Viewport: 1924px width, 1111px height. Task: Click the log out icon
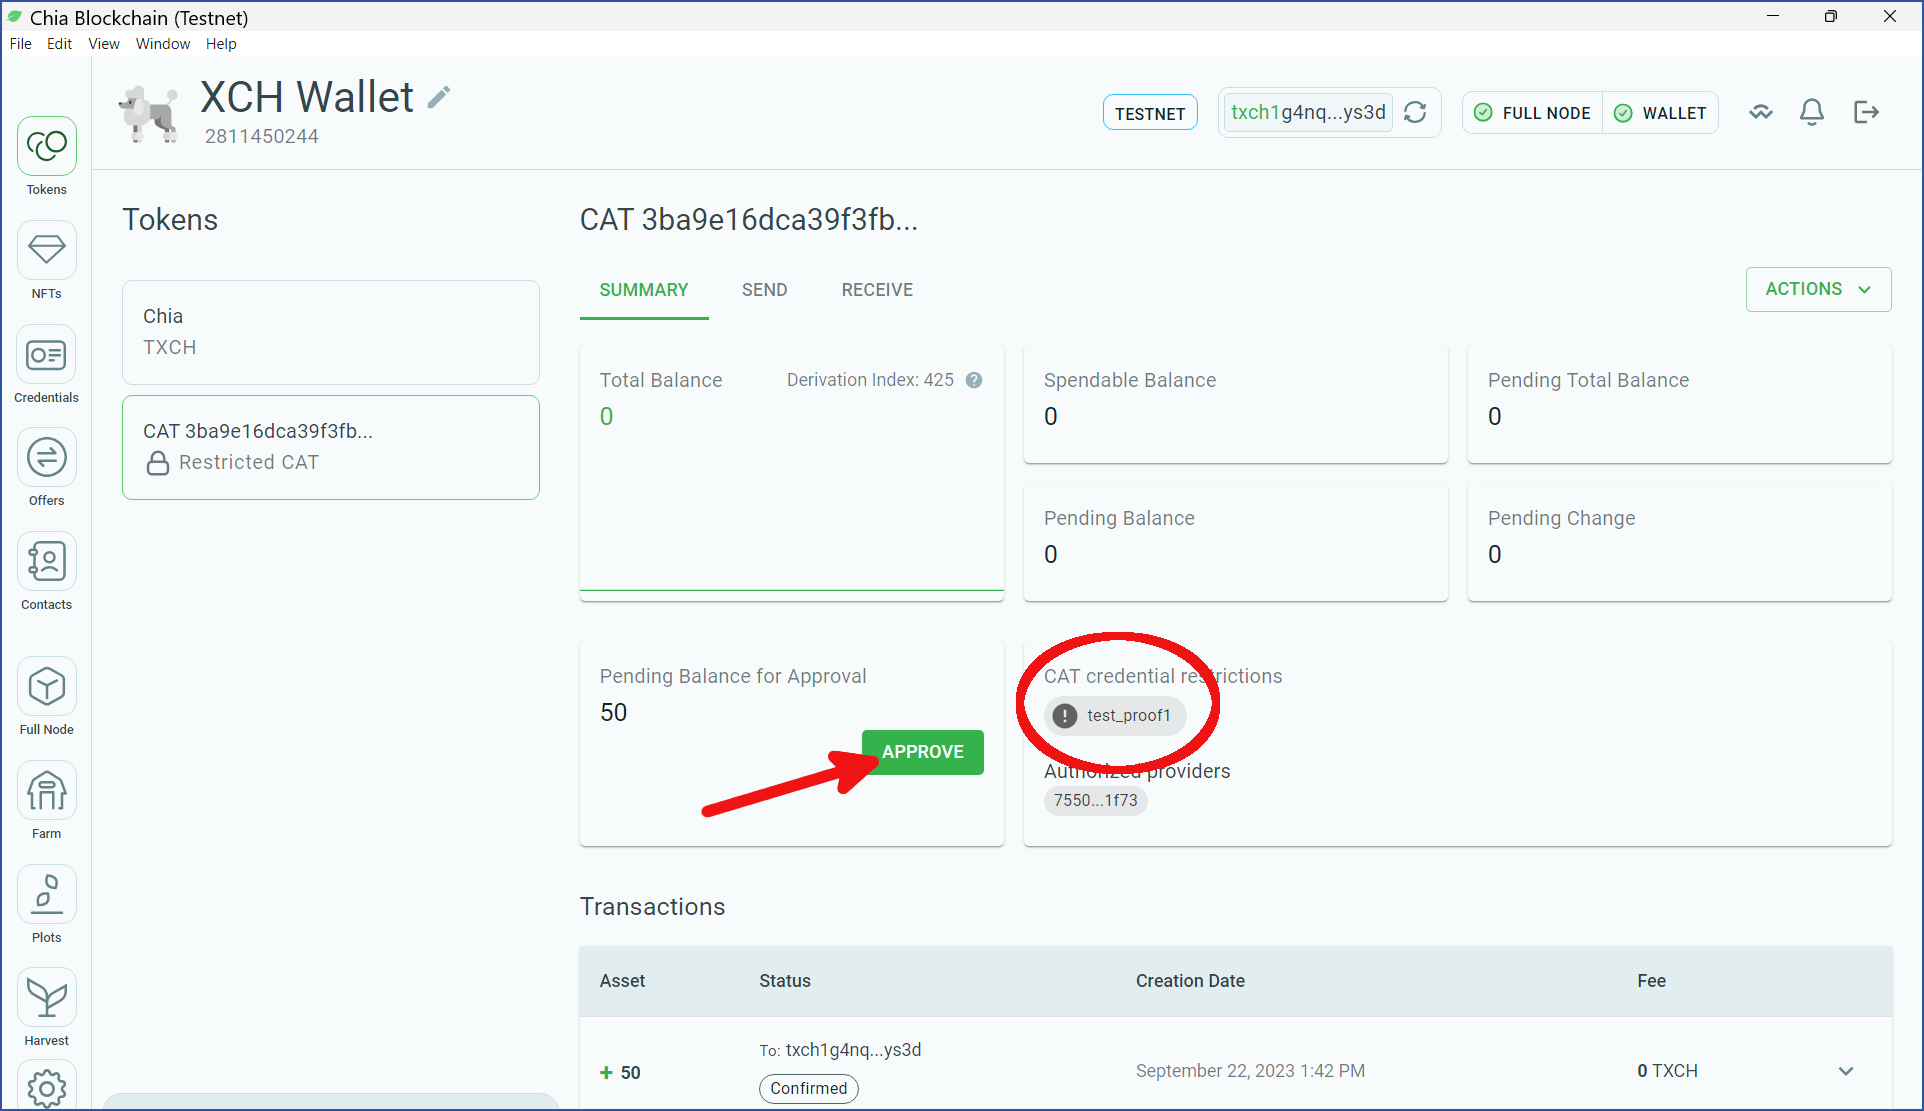[x=1866, y=112]
